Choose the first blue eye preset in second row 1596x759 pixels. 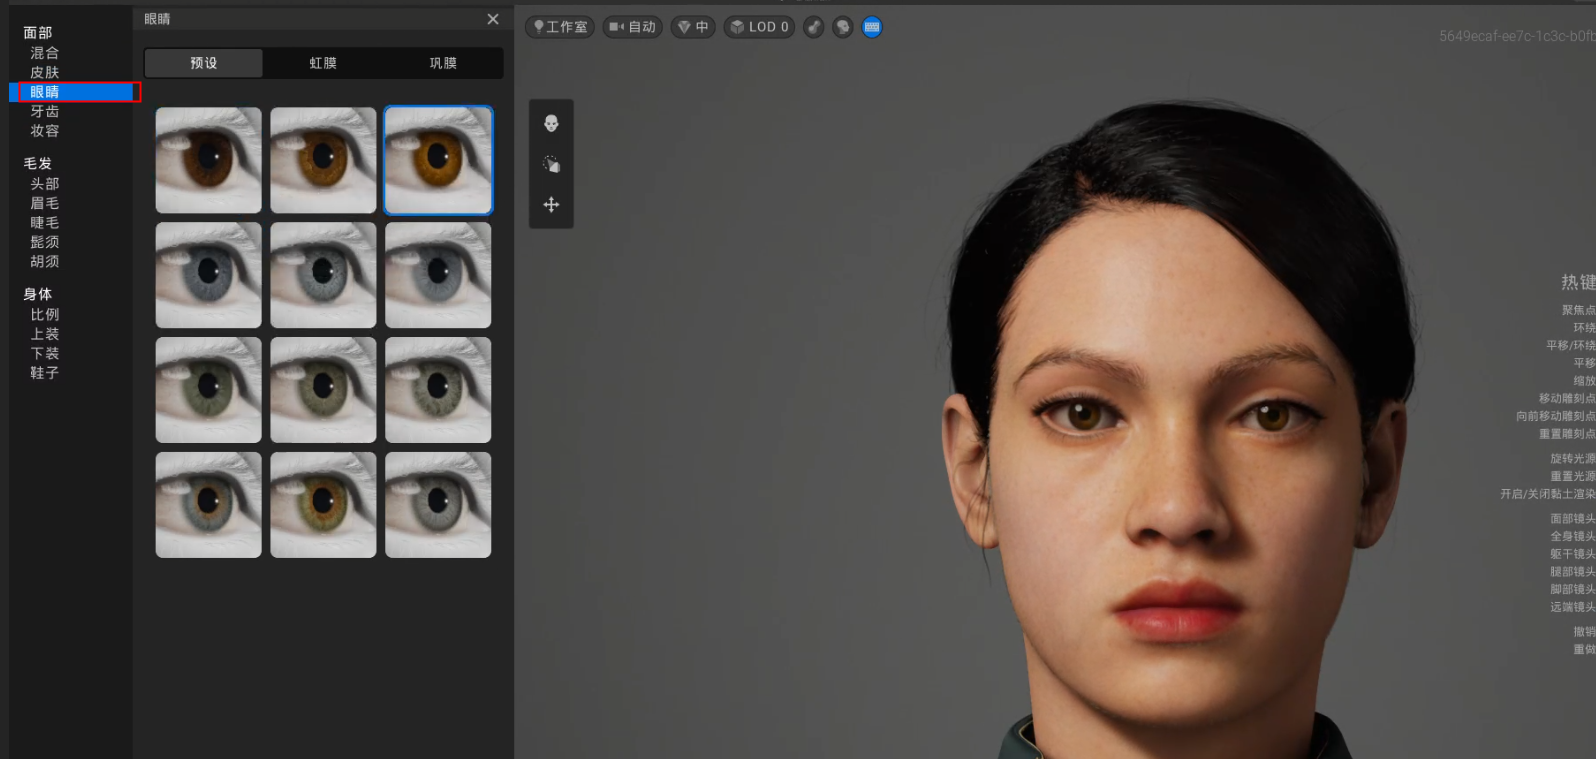coord(208,275)
